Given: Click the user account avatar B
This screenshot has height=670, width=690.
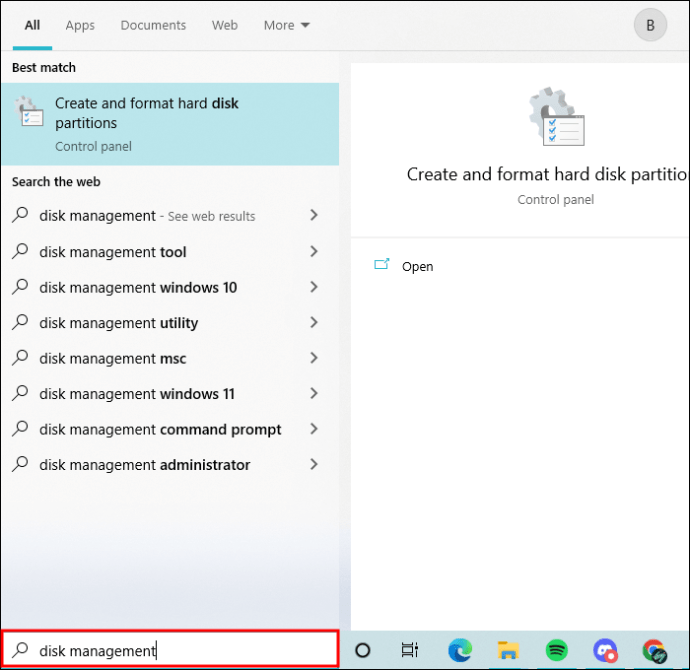Looking at the screenshot, I should (650, 25).
